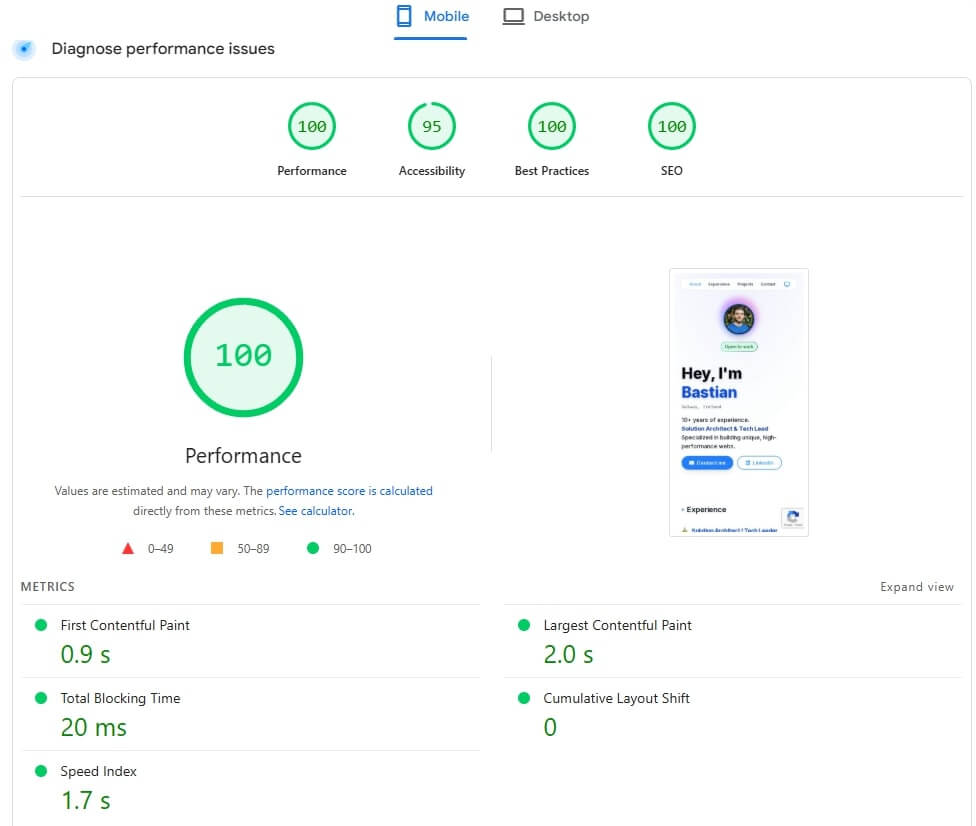Image resolution: width=976 pixels, height=826 pixels.
Task: Click the Desktop monitor icon
Action: click(513, 16)
